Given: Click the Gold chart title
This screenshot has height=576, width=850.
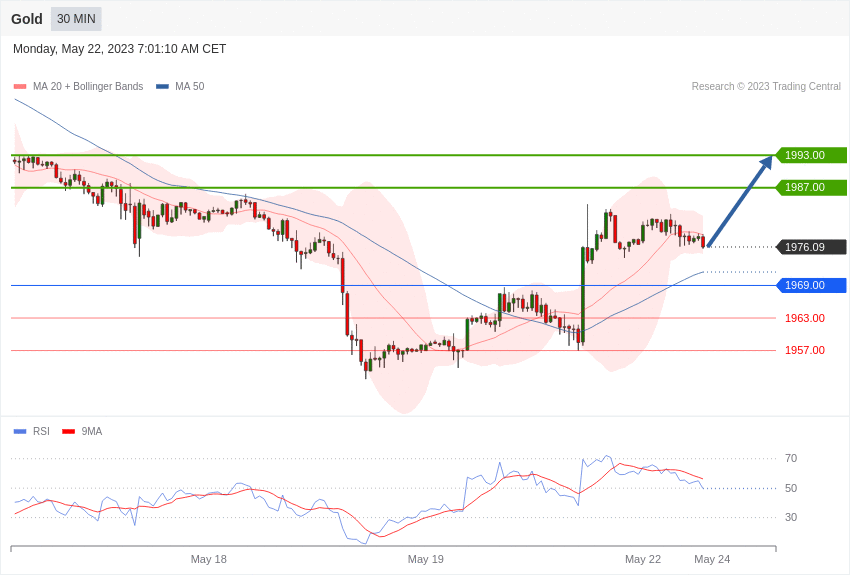Looking at the screenshot, I should tap(27, 19).
